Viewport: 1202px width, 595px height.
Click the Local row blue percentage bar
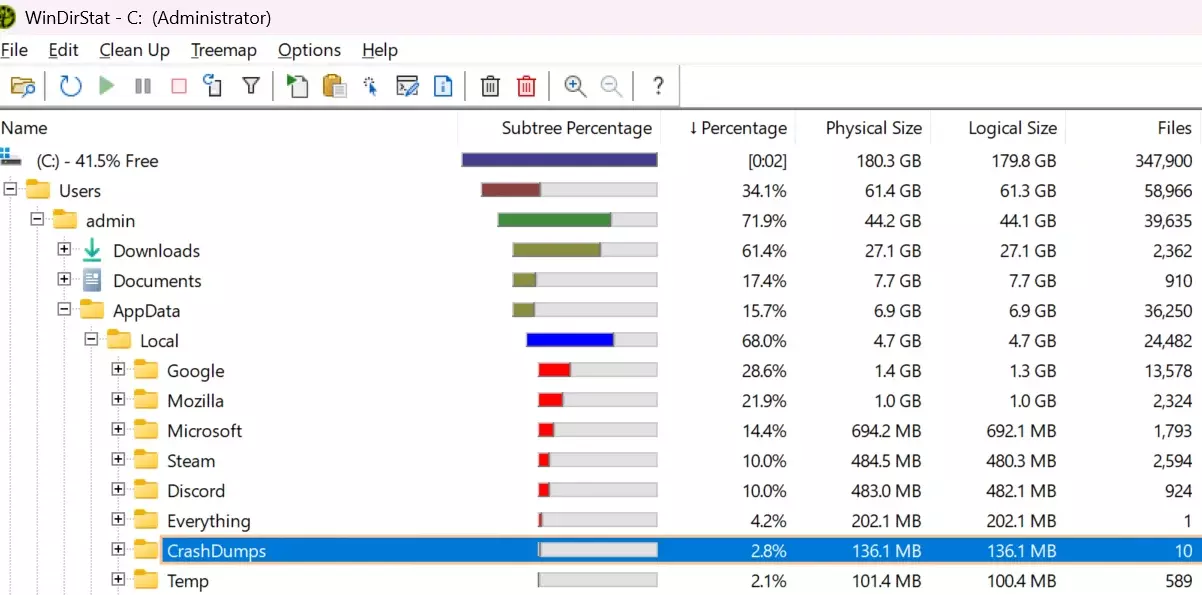[x=592, y=340]
